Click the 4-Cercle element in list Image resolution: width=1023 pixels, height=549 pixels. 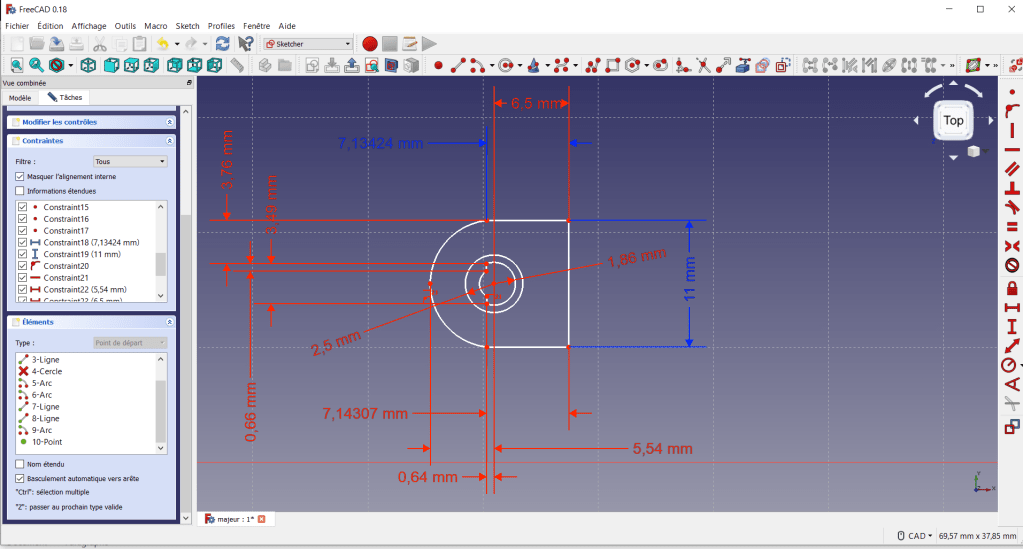(x=47, y=371)
